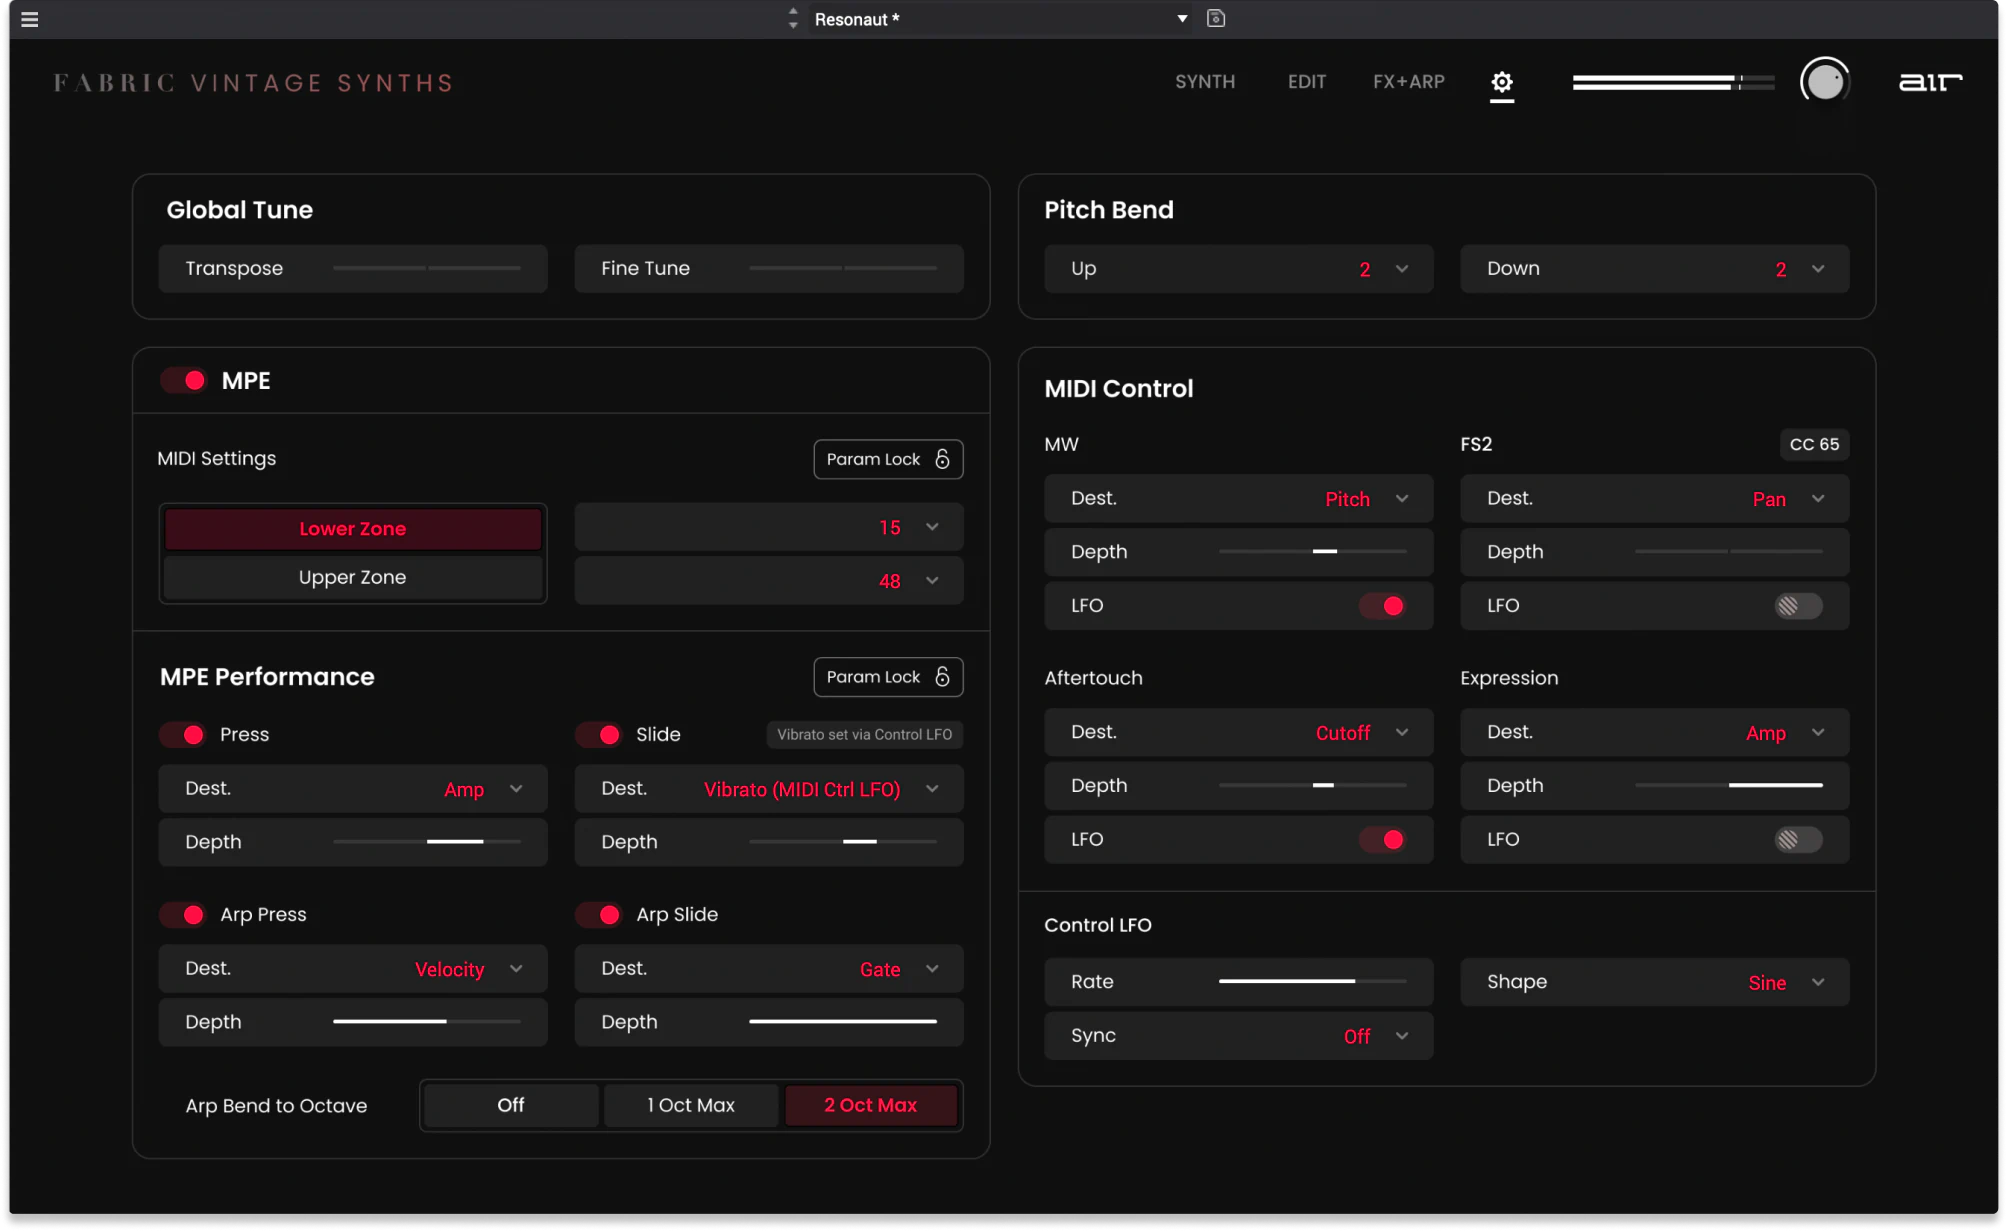Disable the MPE toggle

pyautogui.click(x=185, y=380)
